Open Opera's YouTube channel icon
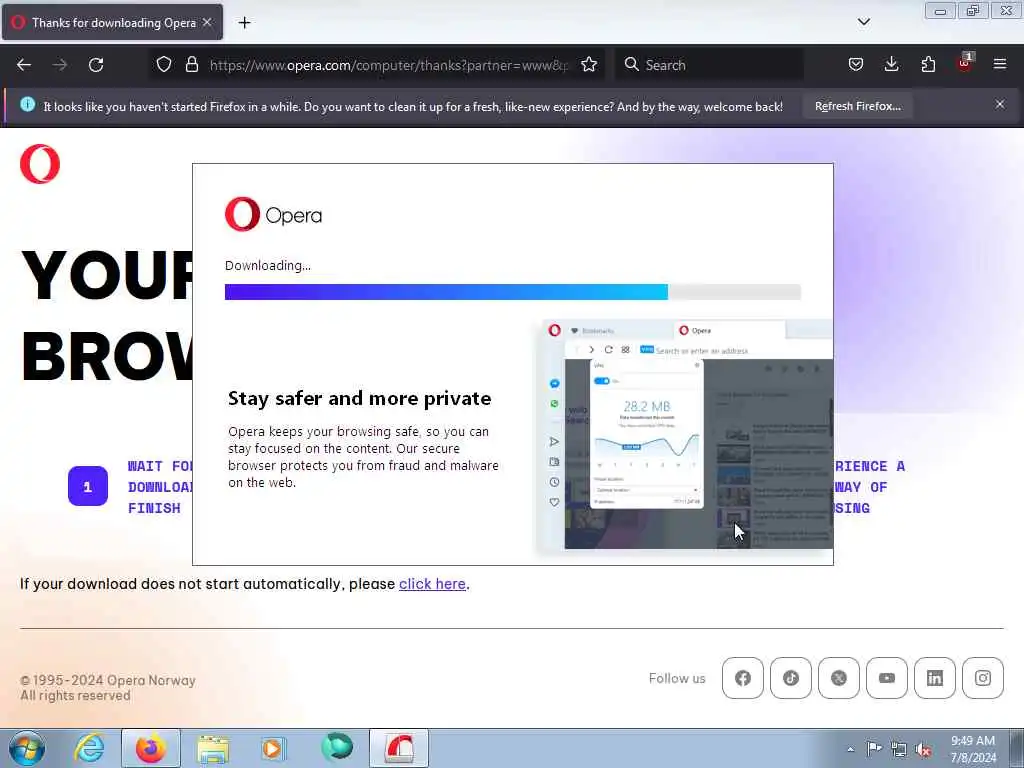This screenshot has width=1024, height=768. tap(887, 678)
